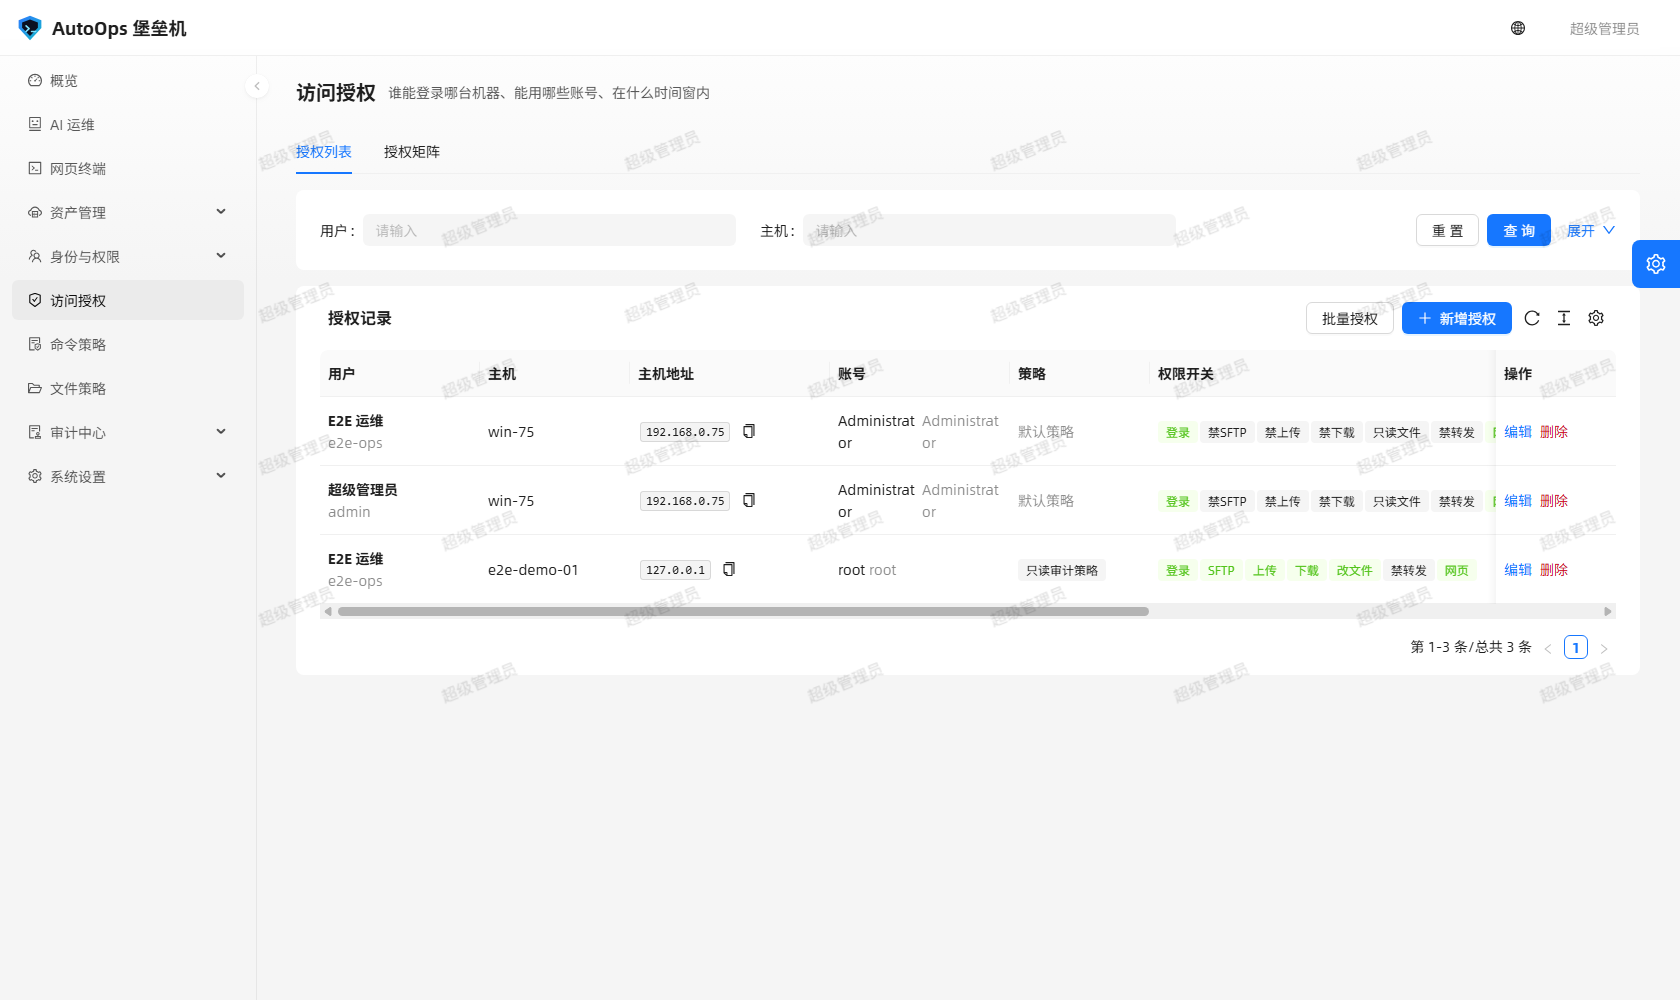This screenshot has width=1680, height=1000.
Task: Delete the E2E 运维 win-75 authorization
Action: click(x=1554, y=432)
